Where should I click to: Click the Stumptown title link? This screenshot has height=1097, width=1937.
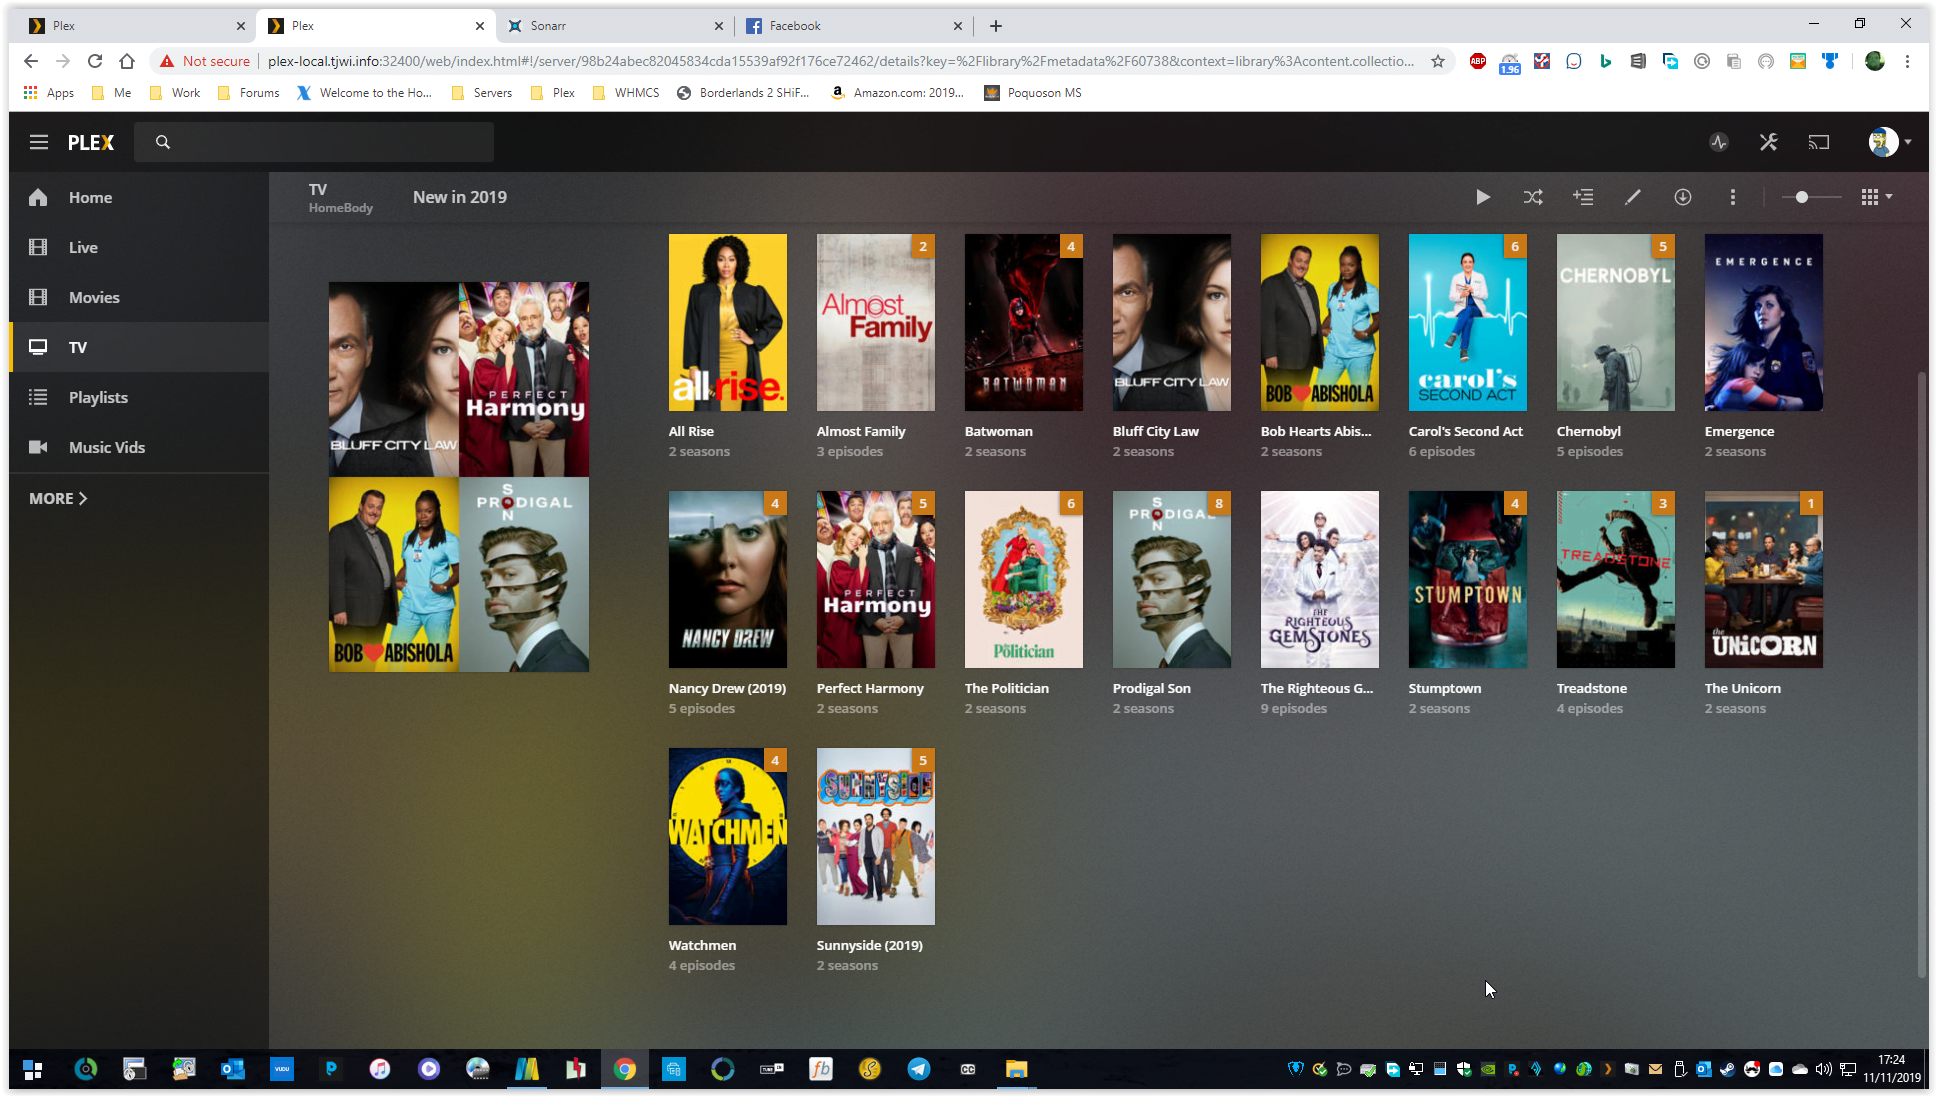[1445, 688]
